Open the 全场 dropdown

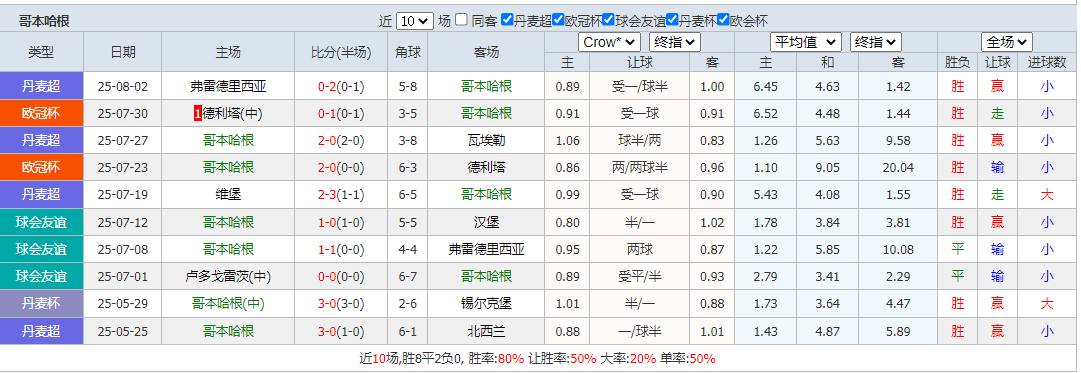[x=1007, y=42]
